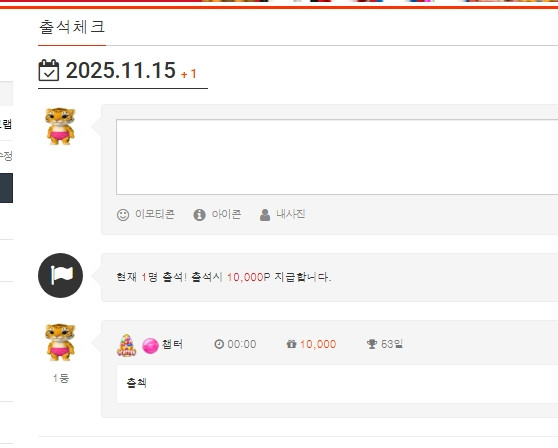Click the egg basket level icon
The width and height of the screenshot is (558, 448).
(x=126, y=345)
